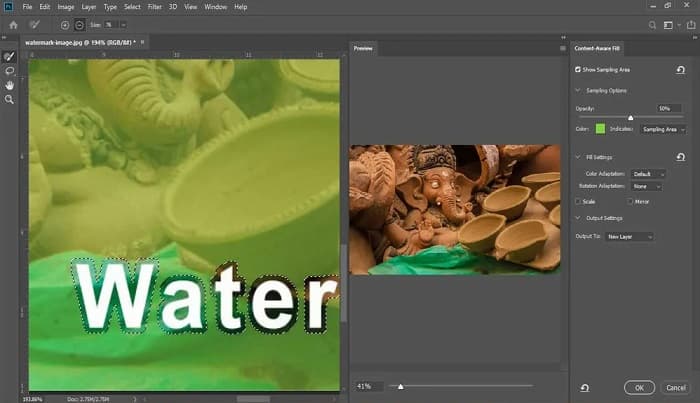The image size is (700, 403).
Task: Open the Output To dropdown
Action: tap(629, 237)
